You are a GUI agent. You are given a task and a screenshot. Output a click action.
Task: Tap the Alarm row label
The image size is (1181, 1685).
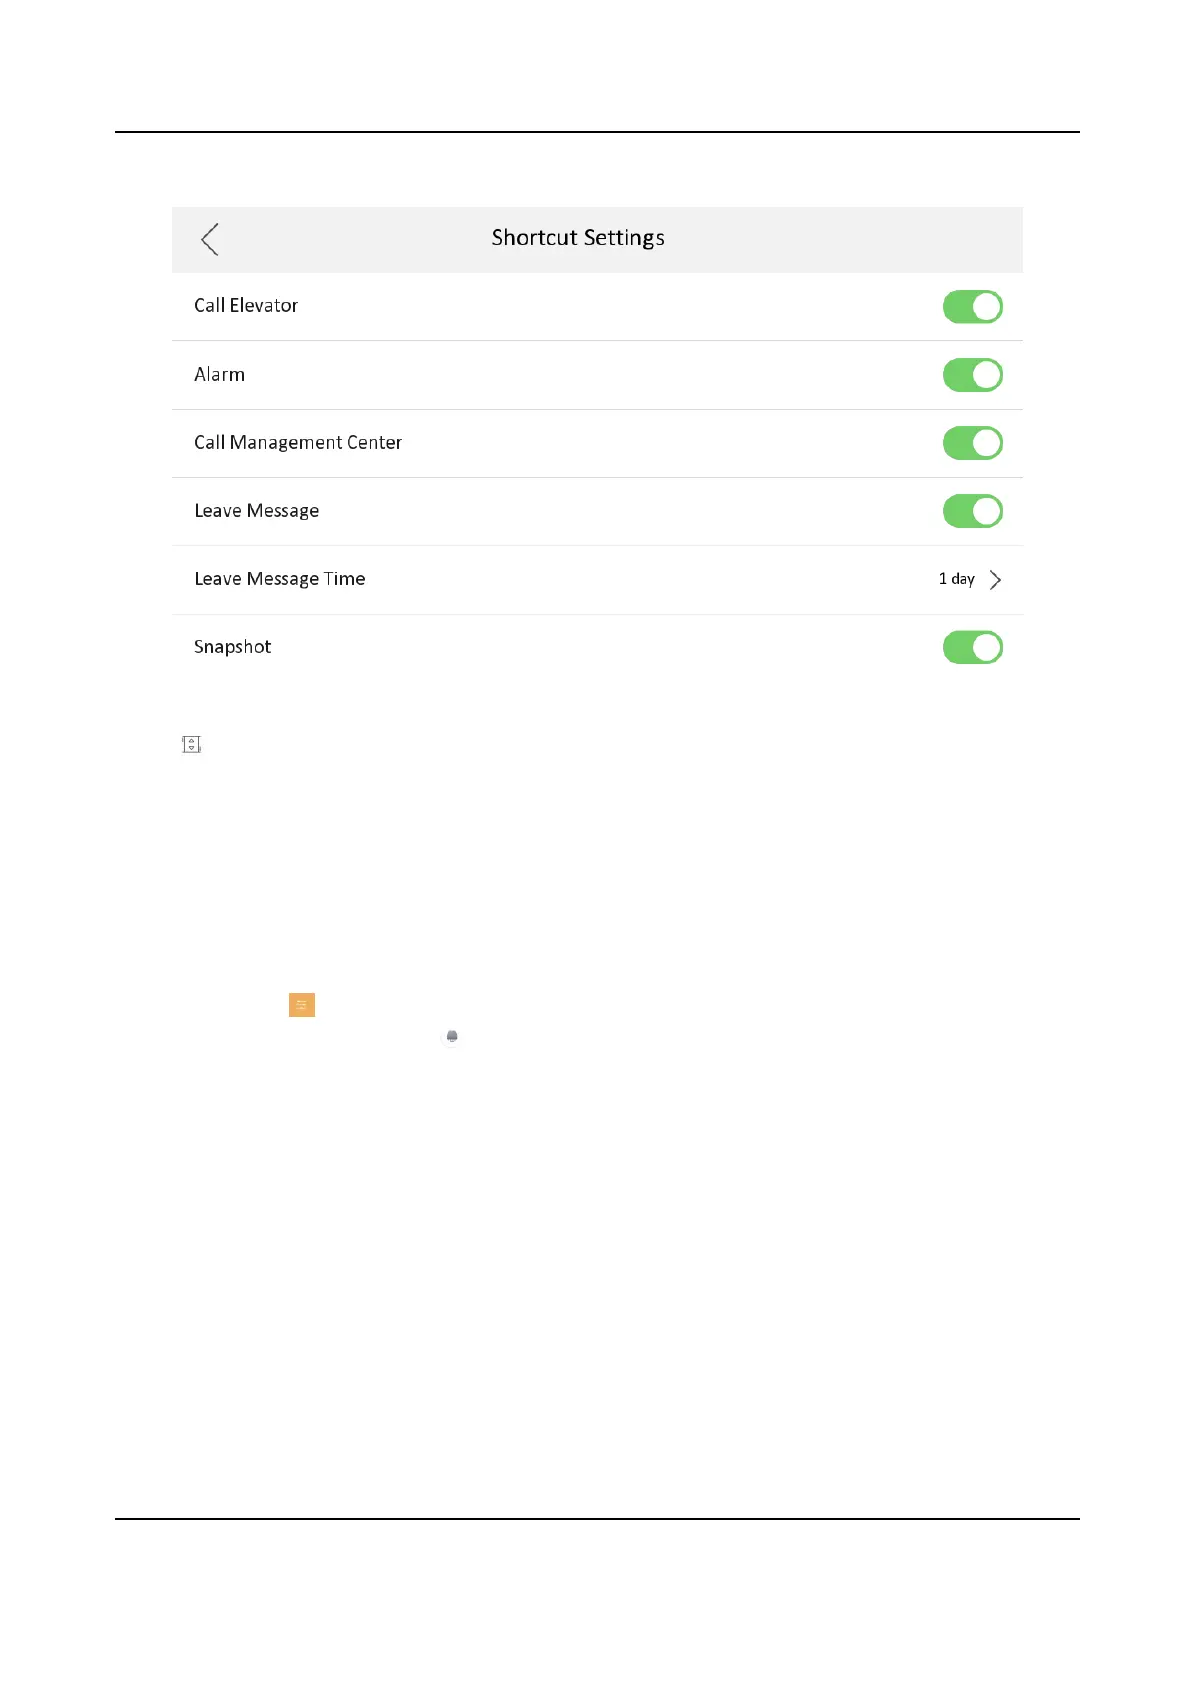[x=219, y=374]
